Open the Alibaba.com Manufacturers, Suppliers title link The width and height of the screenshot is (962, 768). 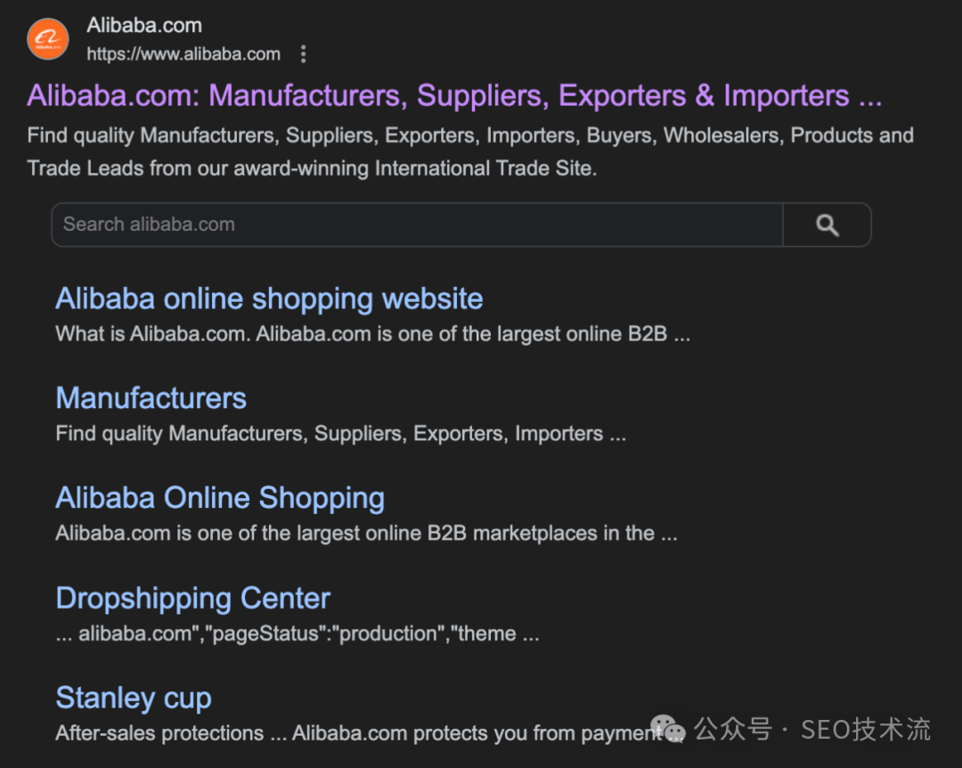tap(454, 96)
